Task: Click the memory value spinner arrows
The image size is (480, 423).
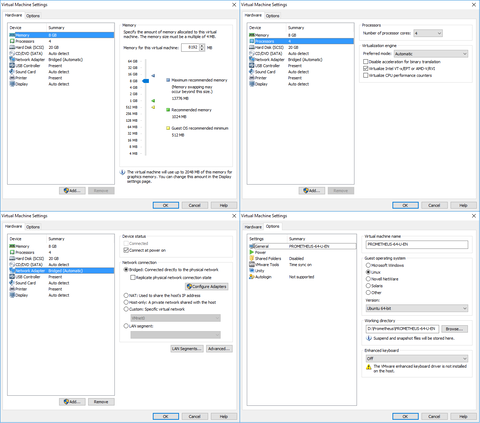Action: [202, 47]
